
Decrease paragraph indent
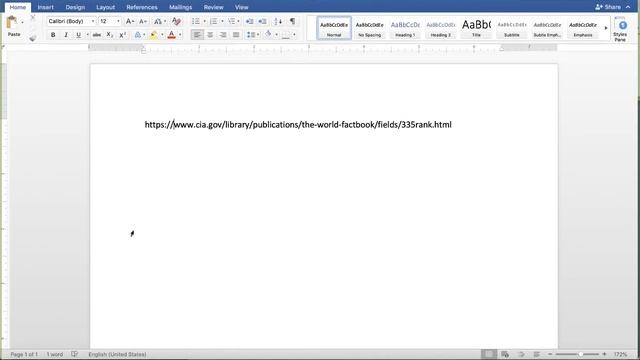(249, 21)
